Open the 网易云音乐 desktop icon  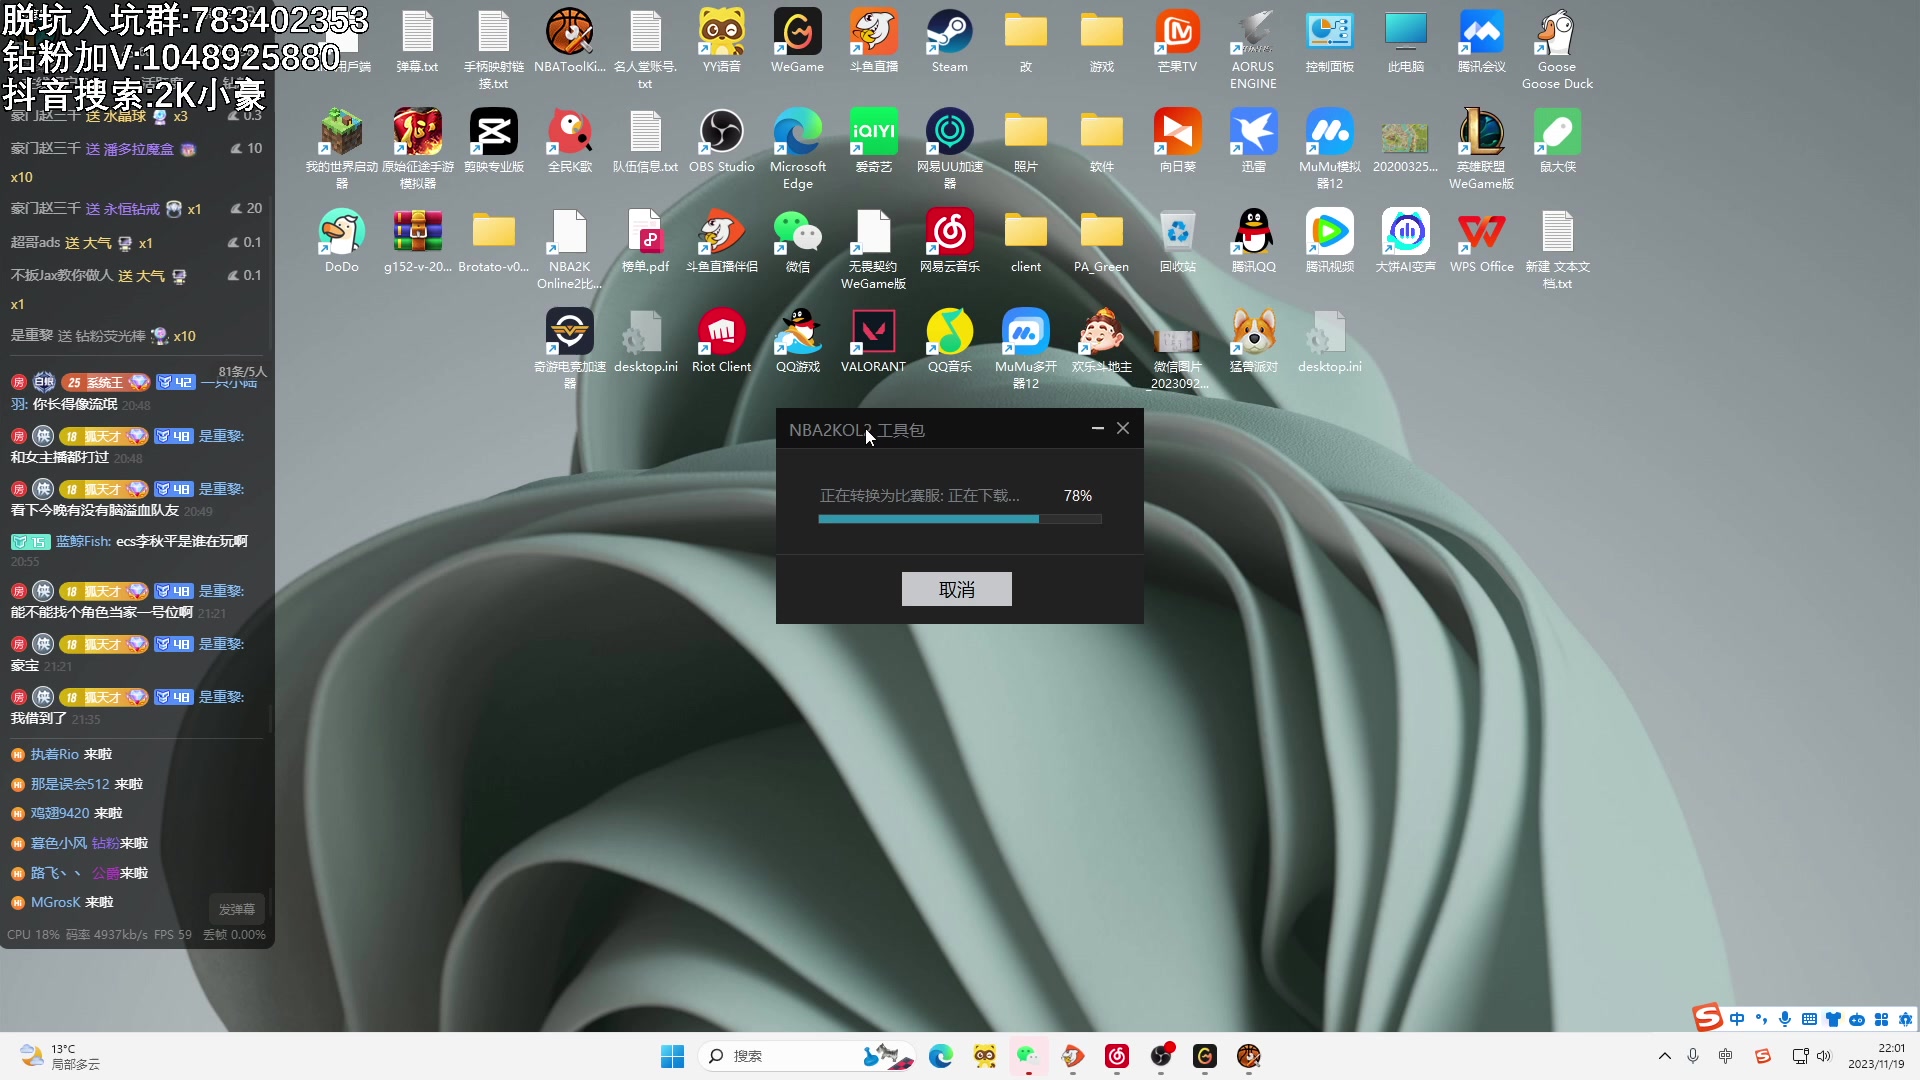click(x=949, y=242)
